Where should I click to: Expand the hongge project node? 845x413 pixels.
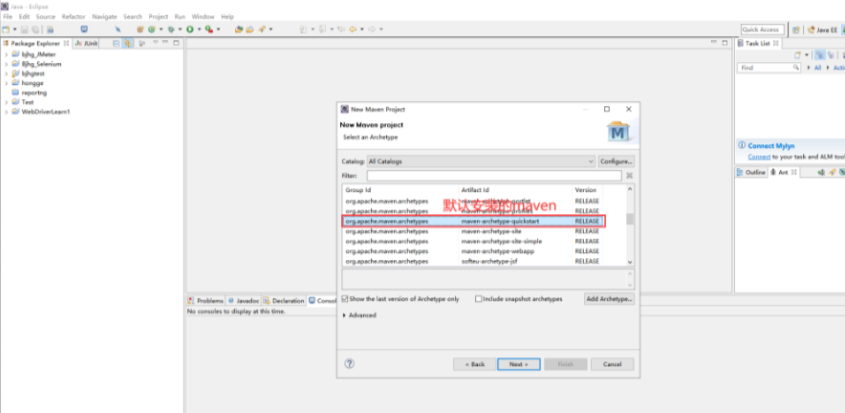point(6,84)
